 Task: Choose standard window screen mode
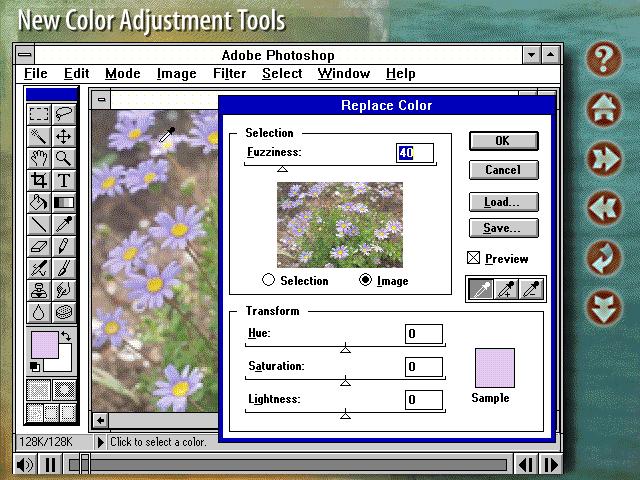(35, 413)
